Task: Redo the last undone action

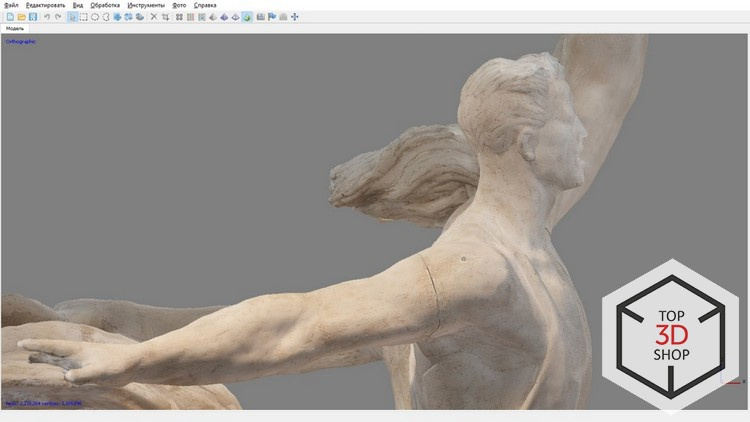Action: [58, 17]
